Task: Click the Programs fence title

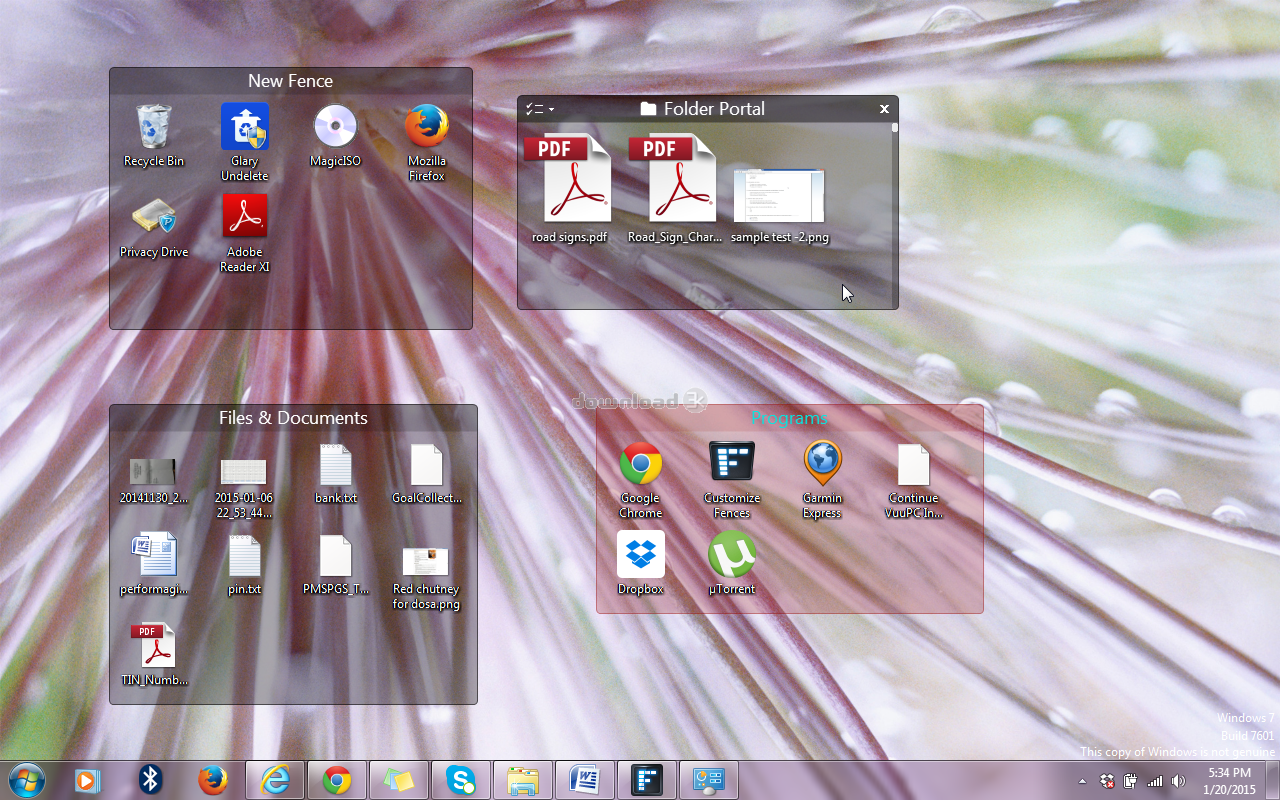Action: tap(790, 418)
